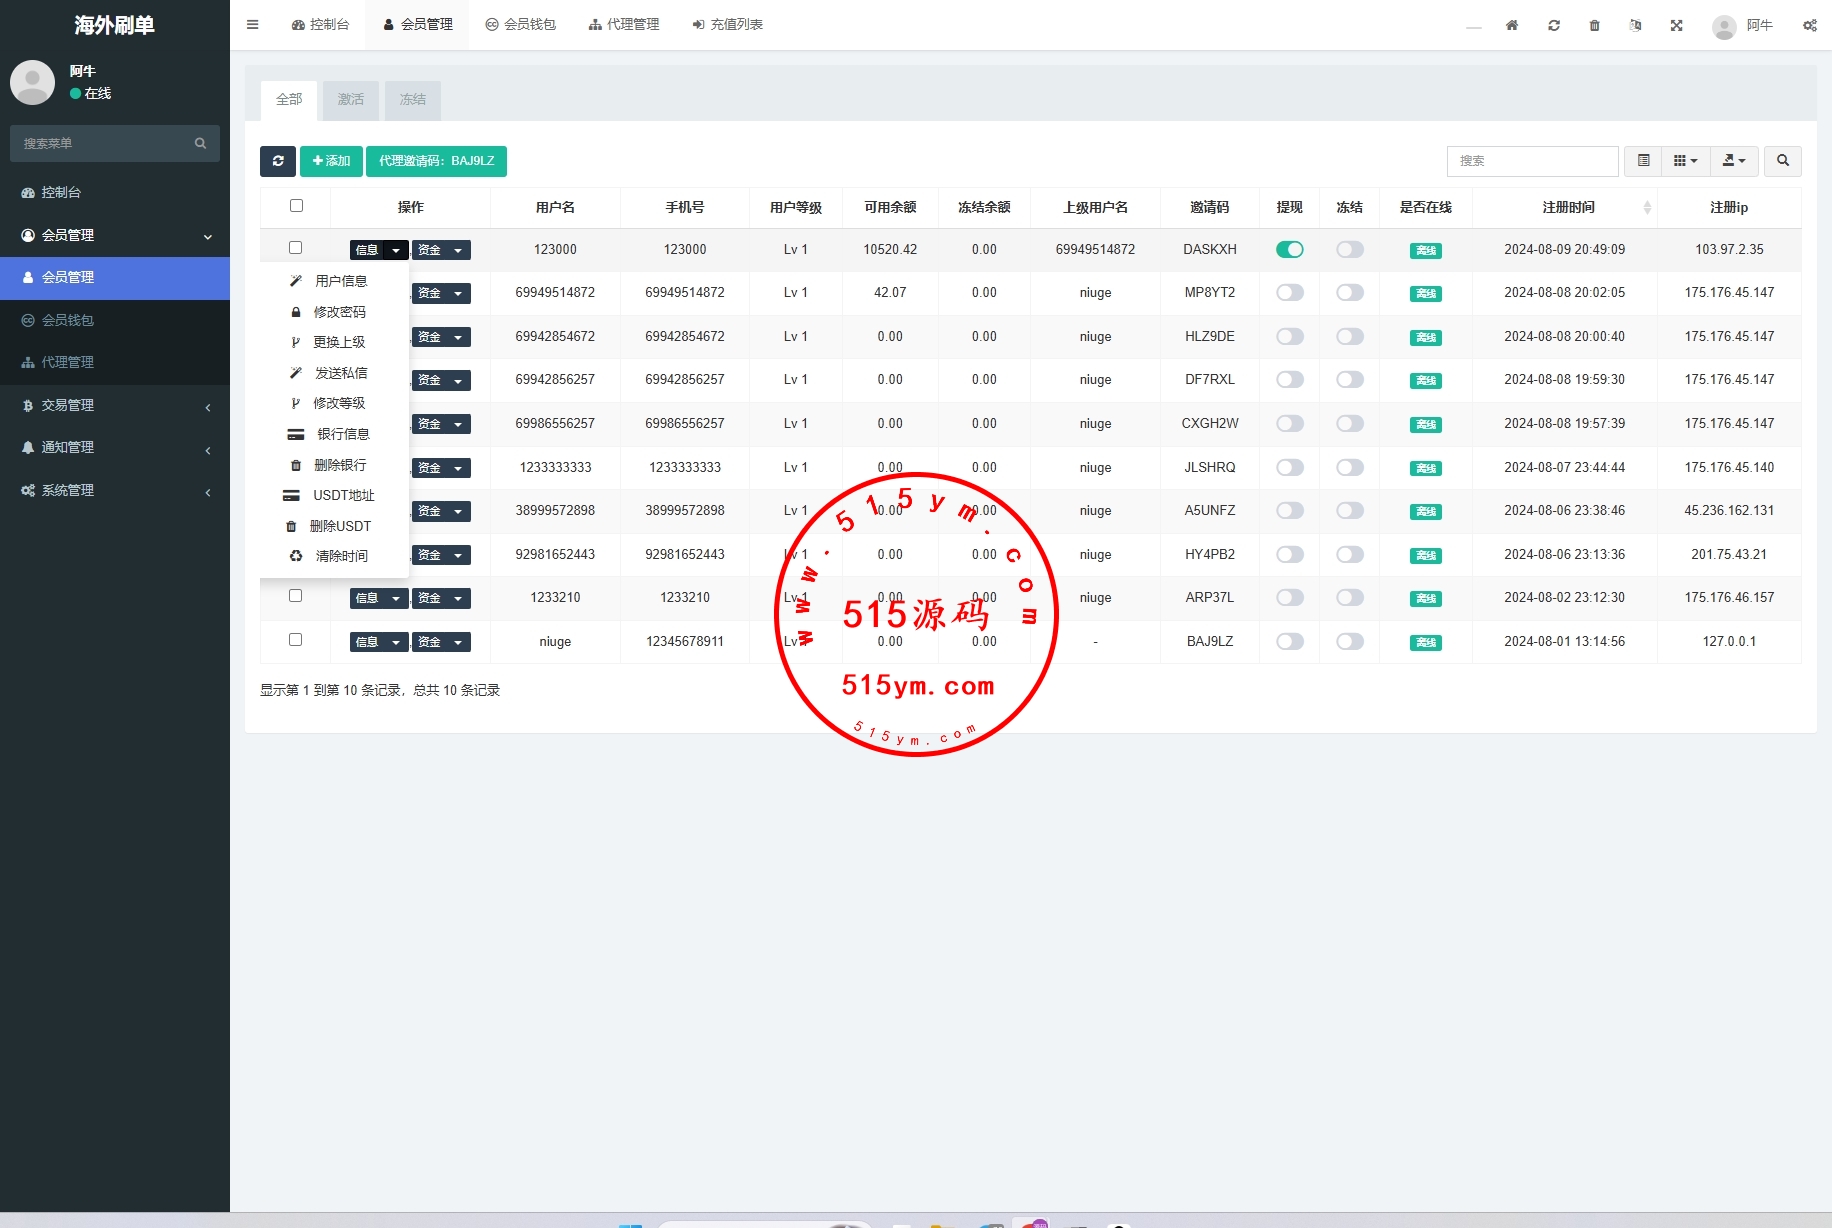
Task: Enable freeze toggle for user niuge
Action: [1349, 642]
